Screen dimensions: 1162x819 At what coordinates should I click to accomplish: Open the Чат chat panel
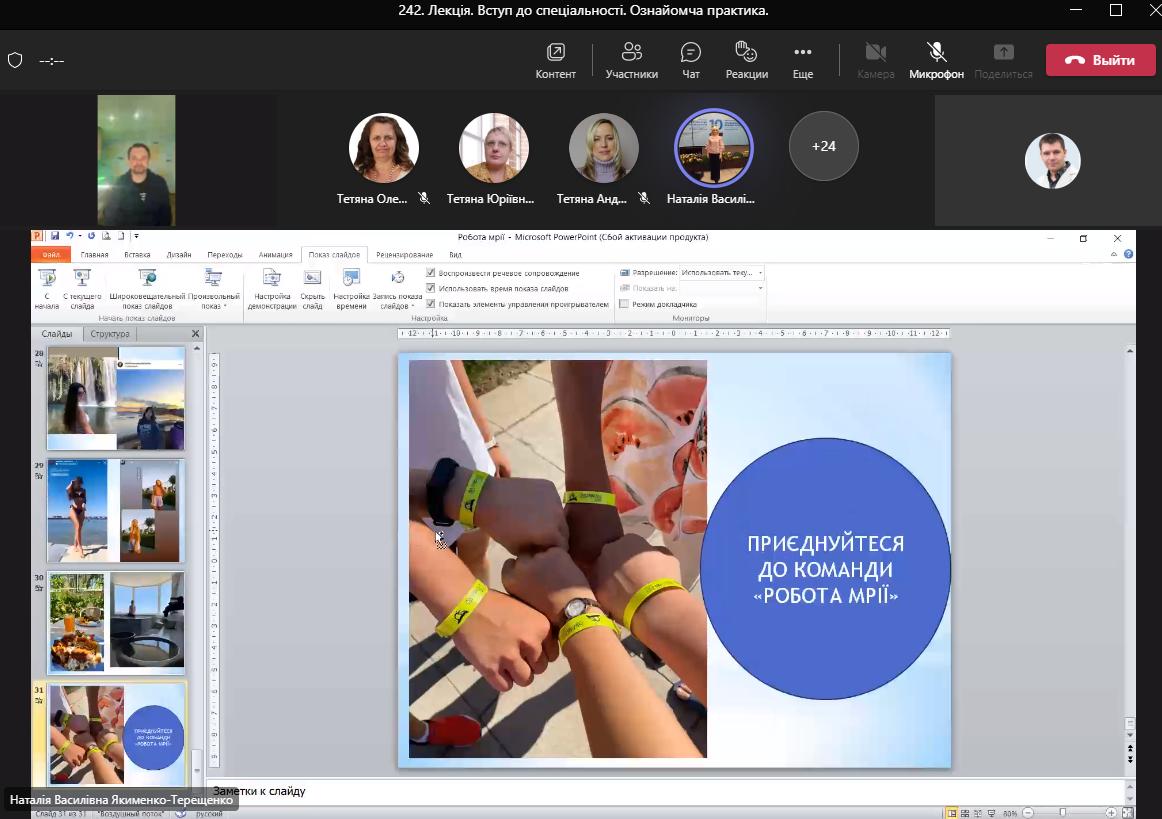690,60
